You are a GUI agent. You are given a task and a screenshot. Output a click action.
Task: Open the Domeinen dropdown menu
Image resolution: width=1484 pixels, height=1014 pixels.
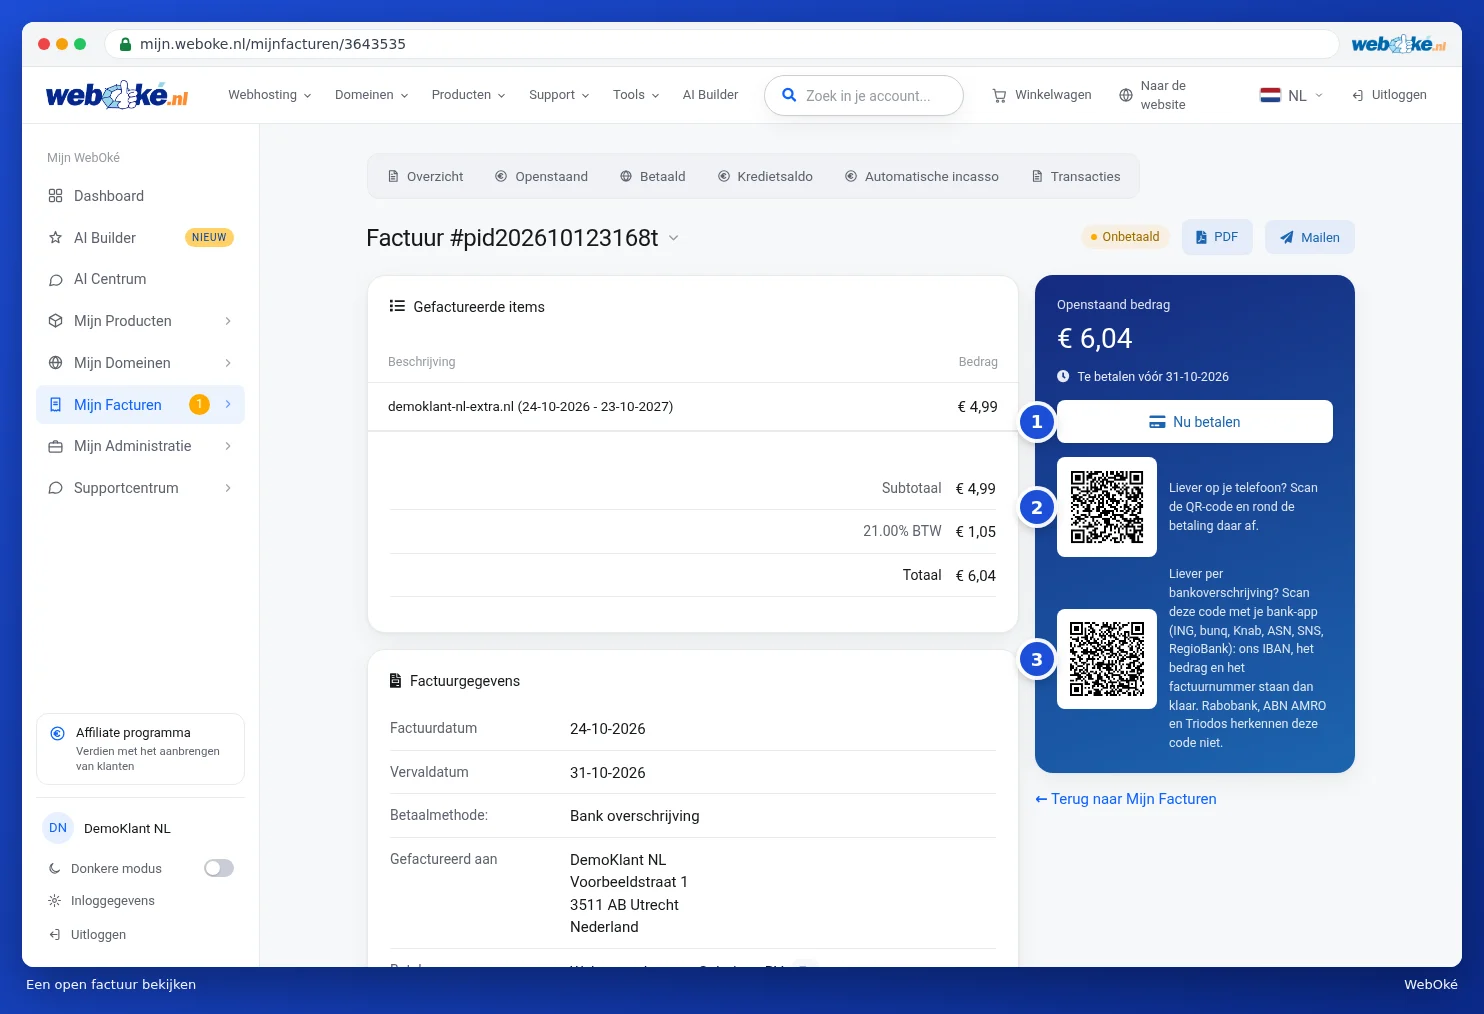tap(372, 95)
